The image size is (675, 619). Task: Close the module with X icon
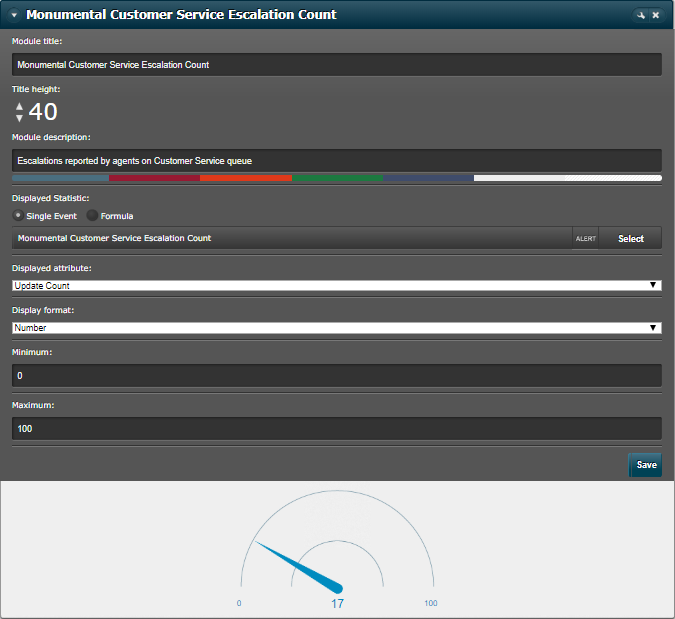coord(656,15)
